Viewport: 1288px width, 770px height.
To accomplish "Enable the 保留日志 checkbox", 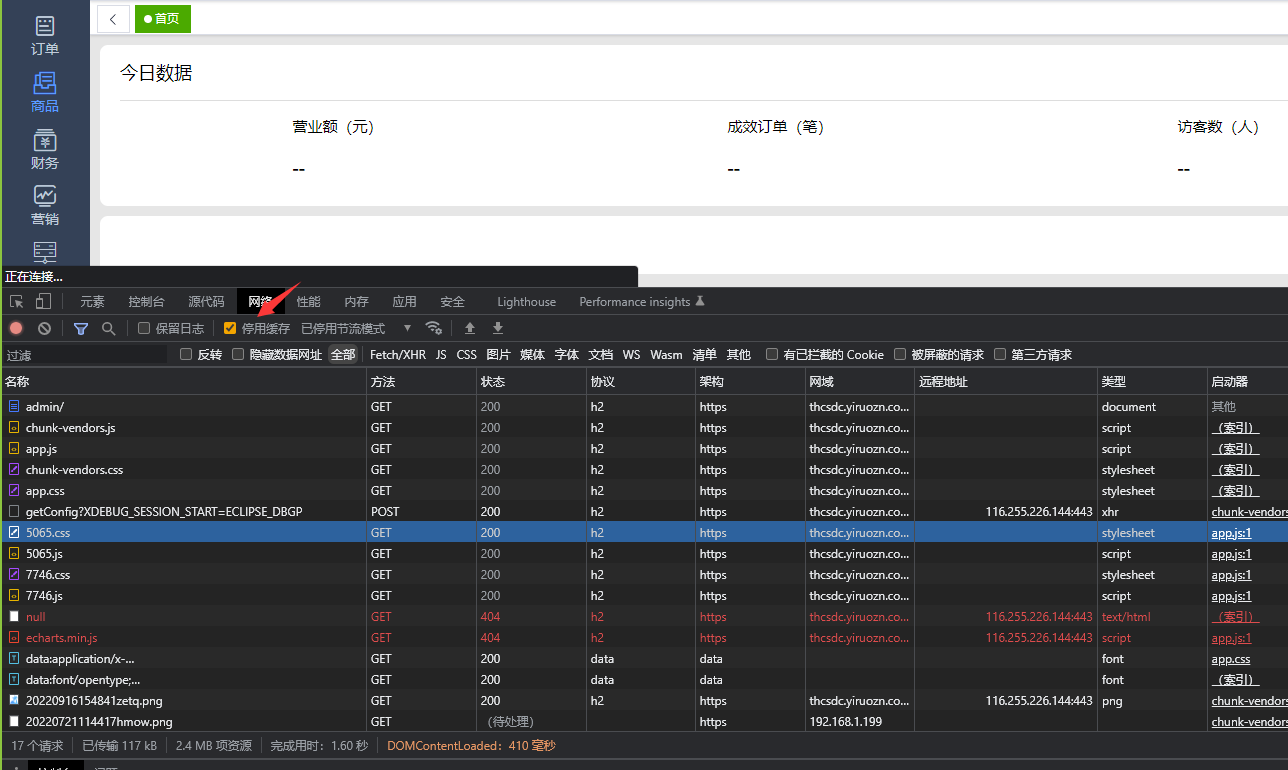I will [144, 328].
